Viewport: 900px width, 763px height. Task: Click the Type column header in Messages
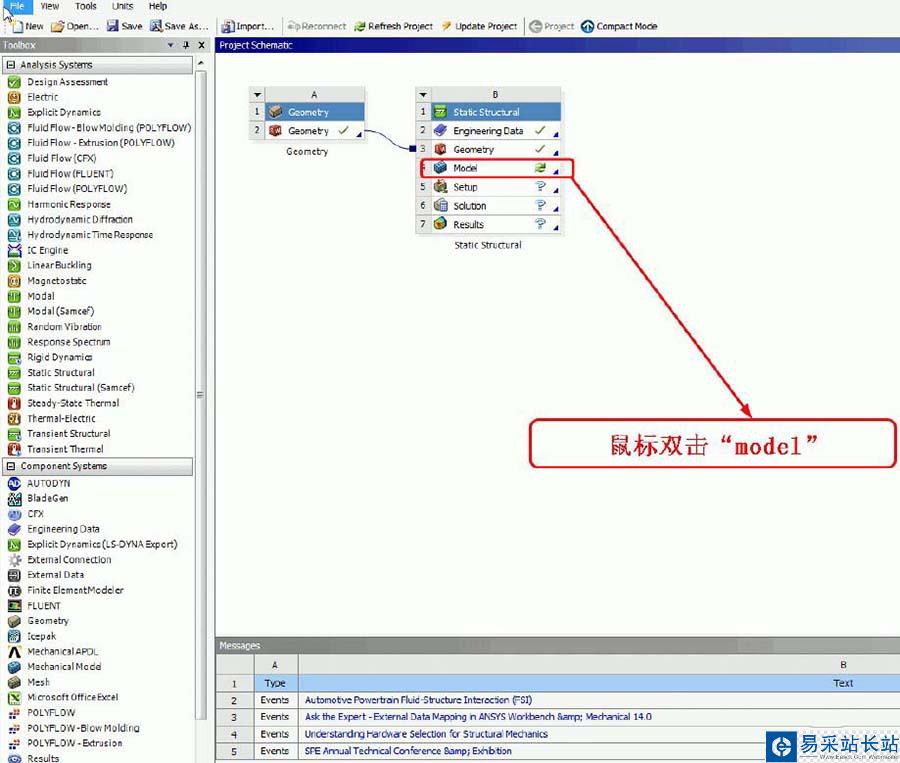point(275,683)
